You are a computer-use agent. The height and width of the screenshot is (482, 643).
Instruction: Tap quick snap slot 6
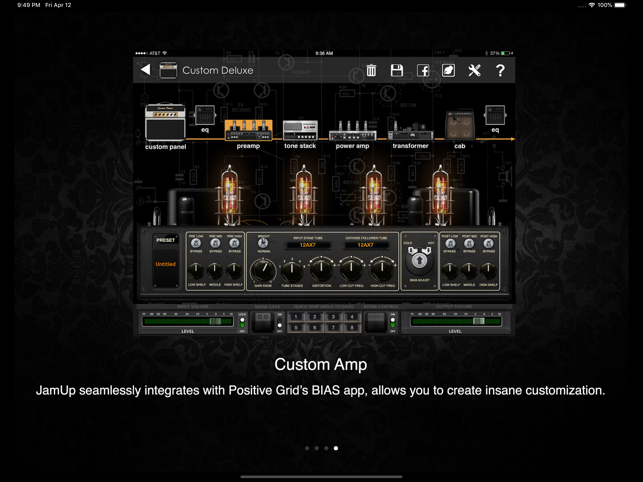coord(315,327)
